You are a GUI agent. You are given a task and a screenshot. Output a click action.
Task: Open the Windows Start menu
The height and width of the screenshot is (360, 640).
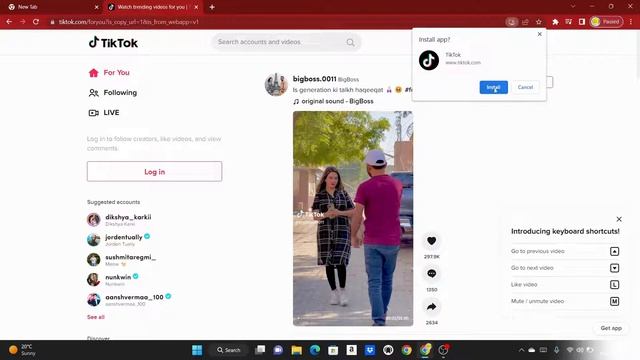tap(197, 350)
